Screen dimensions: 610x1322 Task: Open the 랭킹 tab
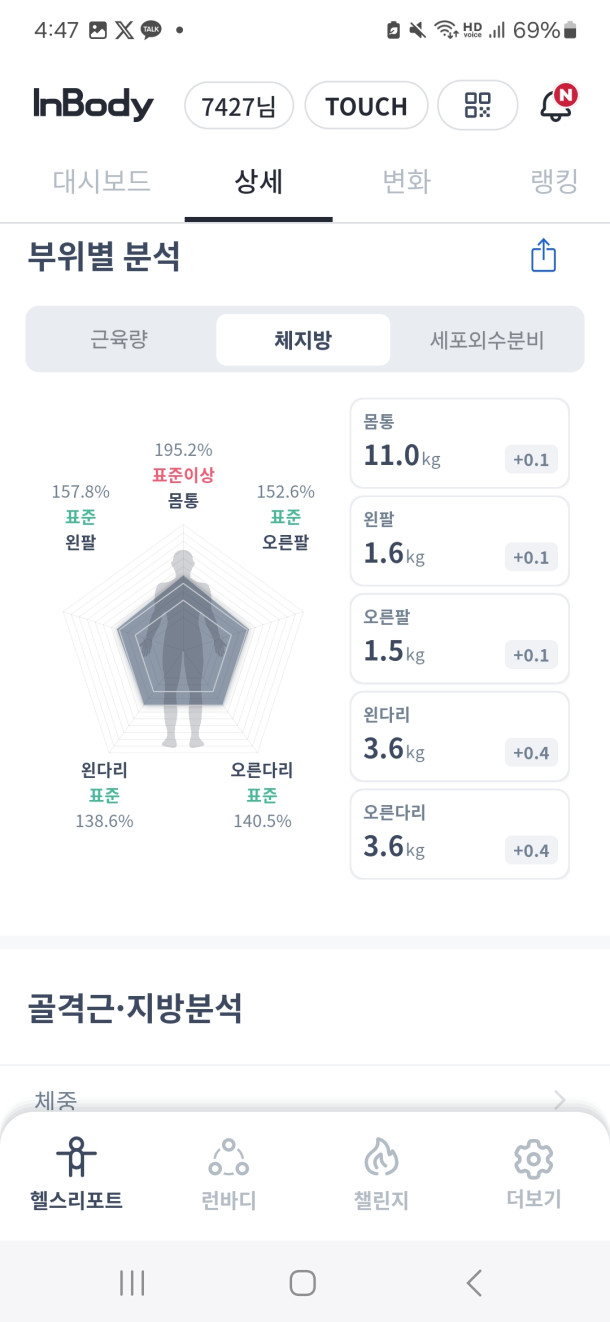tap(555, 182)
